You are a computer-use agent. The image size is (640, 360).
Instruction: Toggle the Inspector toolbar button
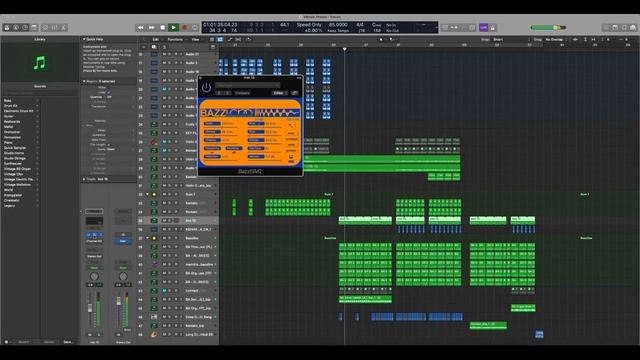click(16, 27)
